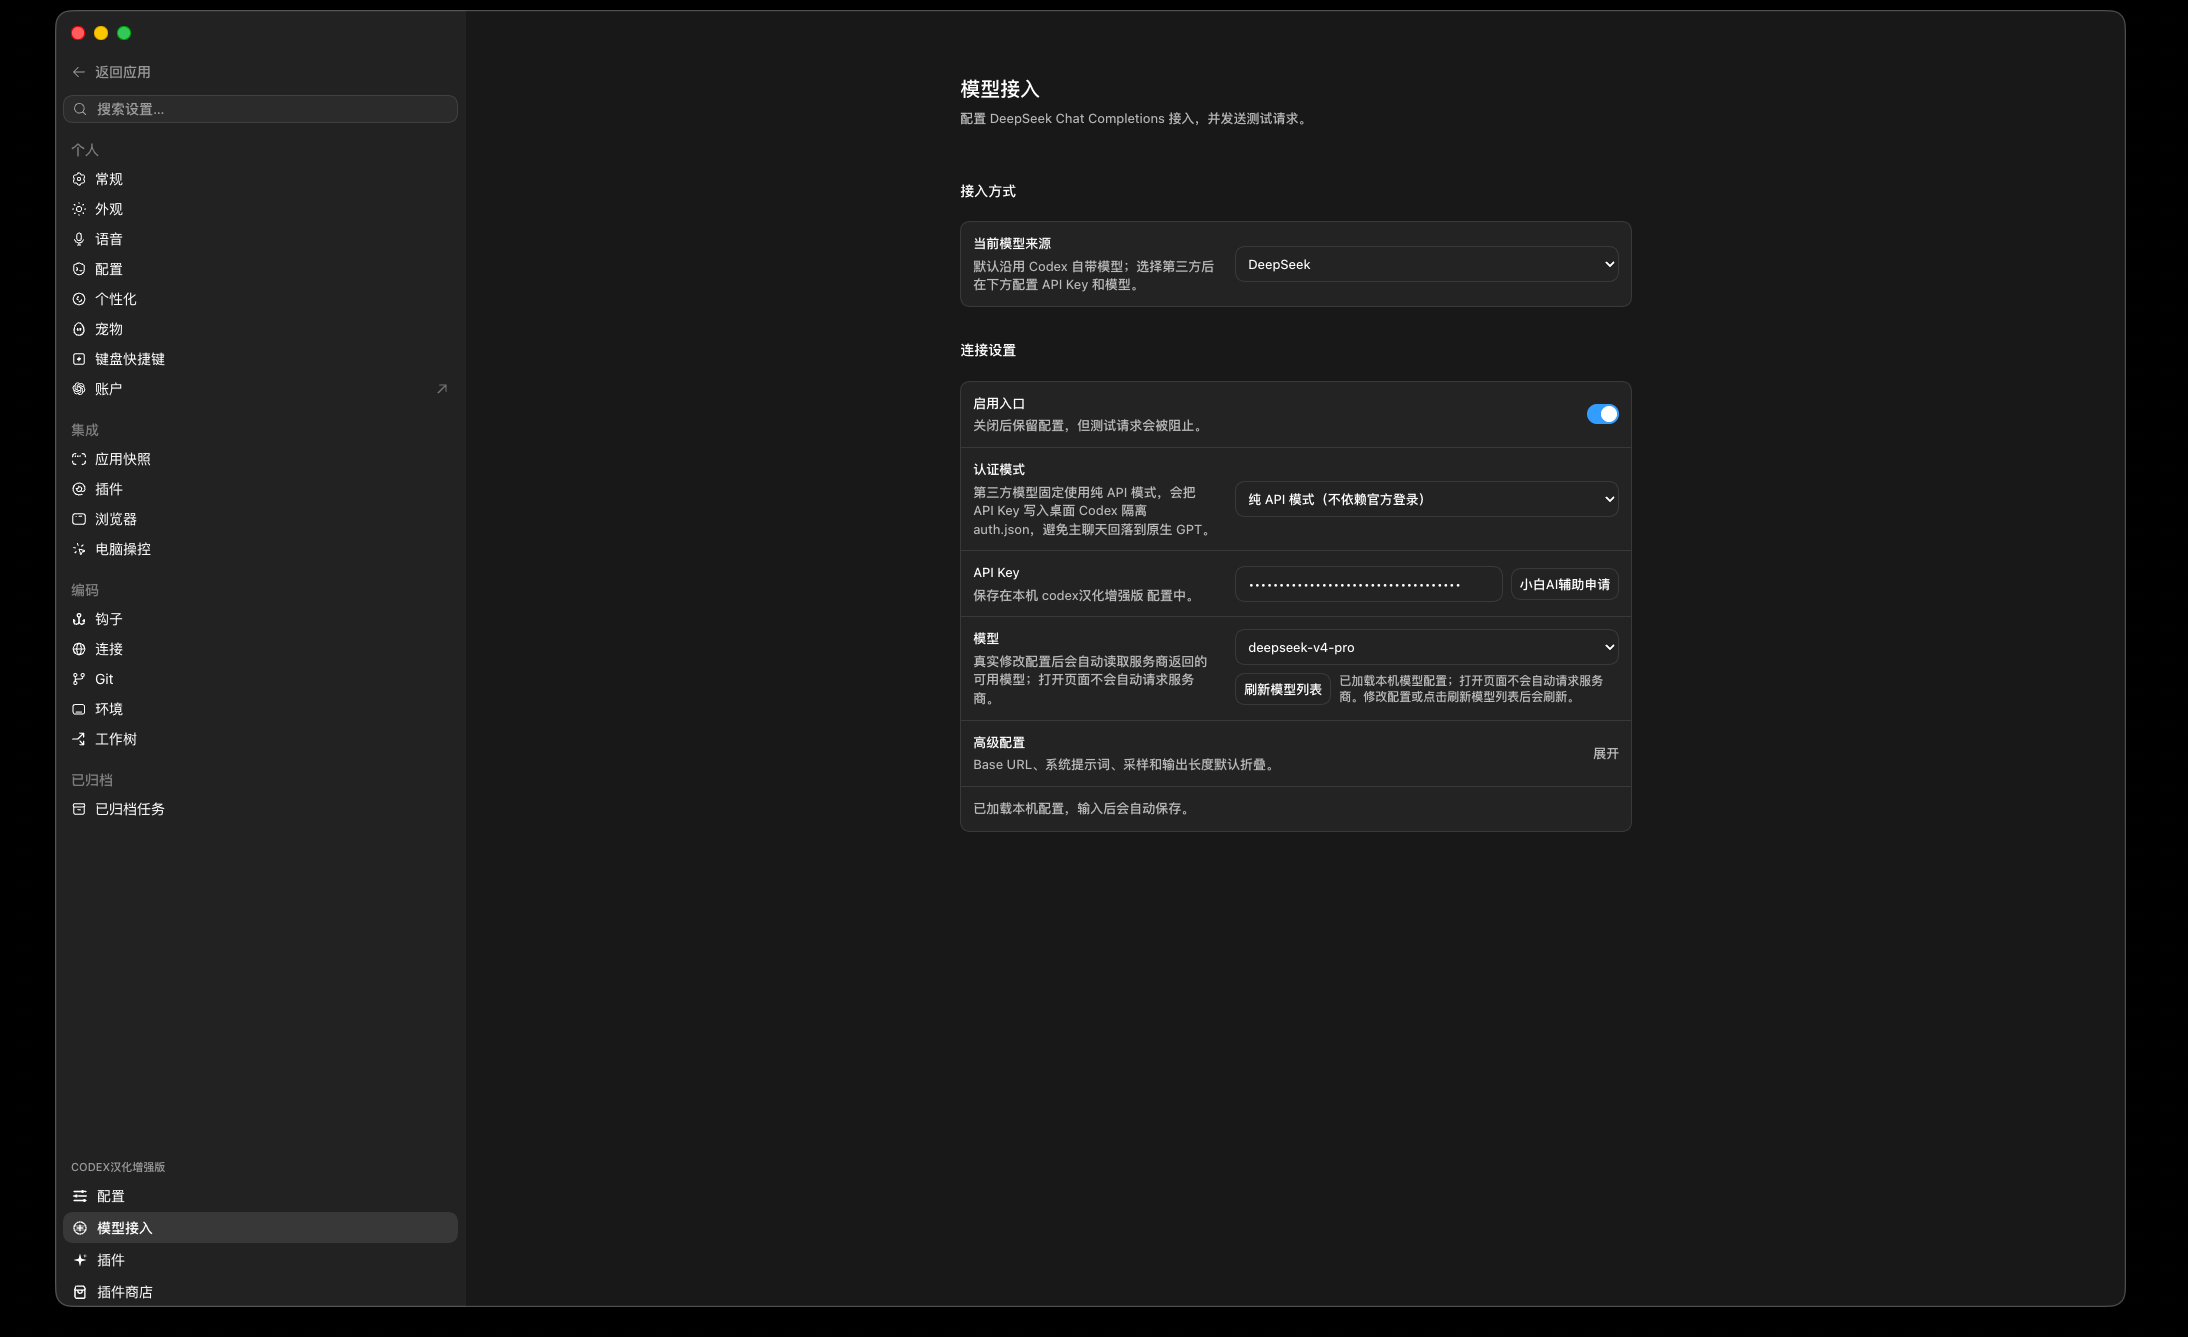Go to 键盘快捷键 settings
The width and height of the screenshot is (2188, 1337).
point(260,359)
